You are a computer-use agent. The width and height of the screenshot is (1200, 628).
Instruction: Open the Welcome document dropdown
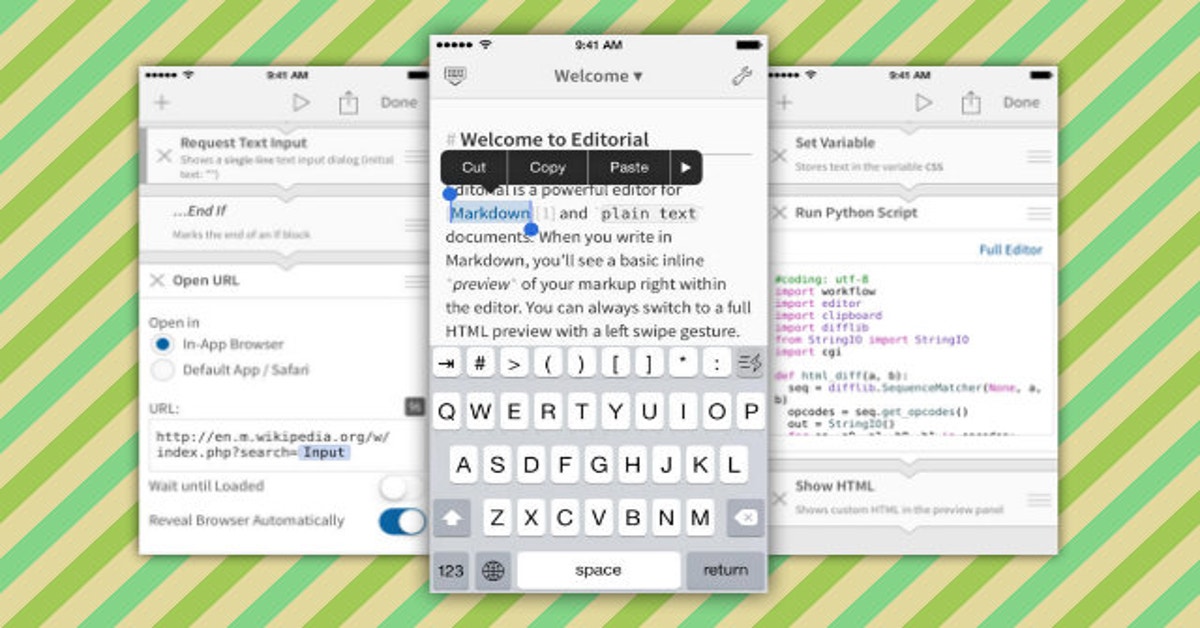[x=598, y=76]
